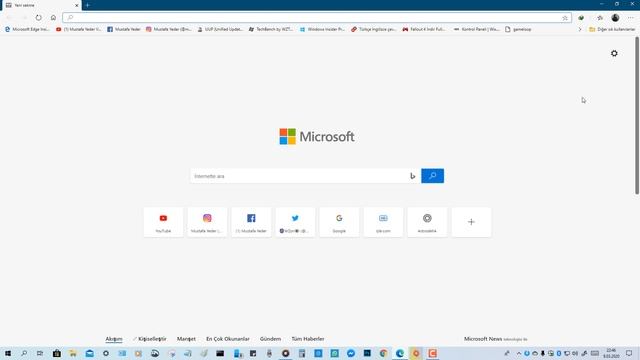
Task: Open the YouTube Mustafa Yeder bookmark
Action: click(x=78, y=29)
